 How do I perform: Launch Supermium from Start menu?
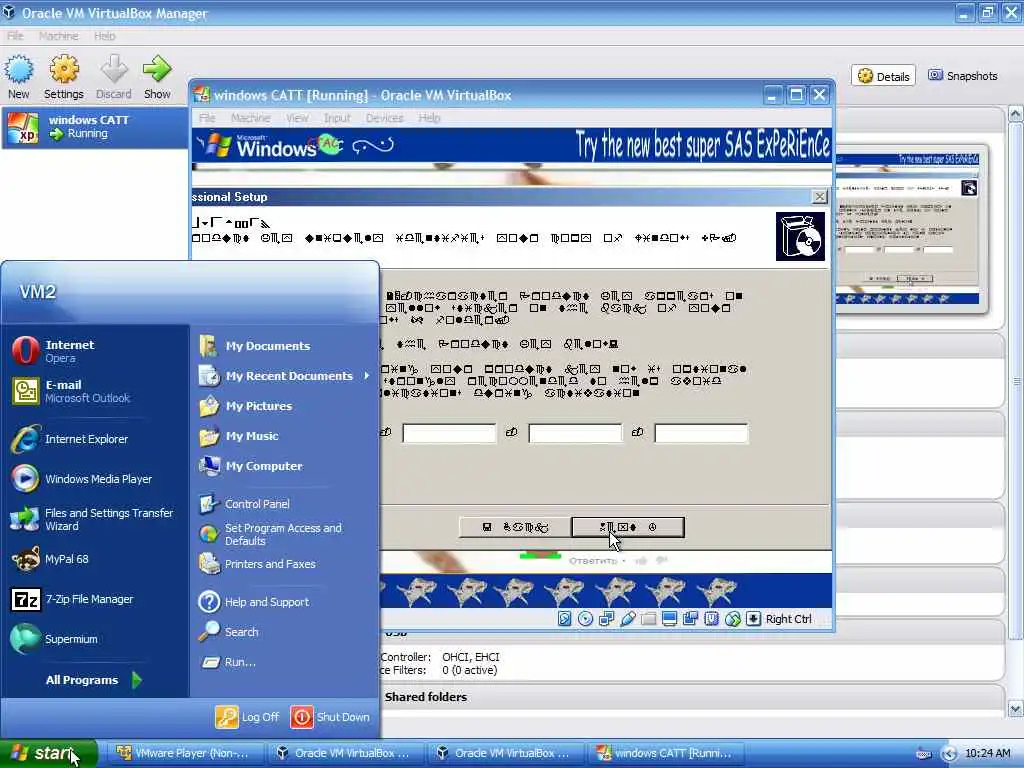[95, 639]
